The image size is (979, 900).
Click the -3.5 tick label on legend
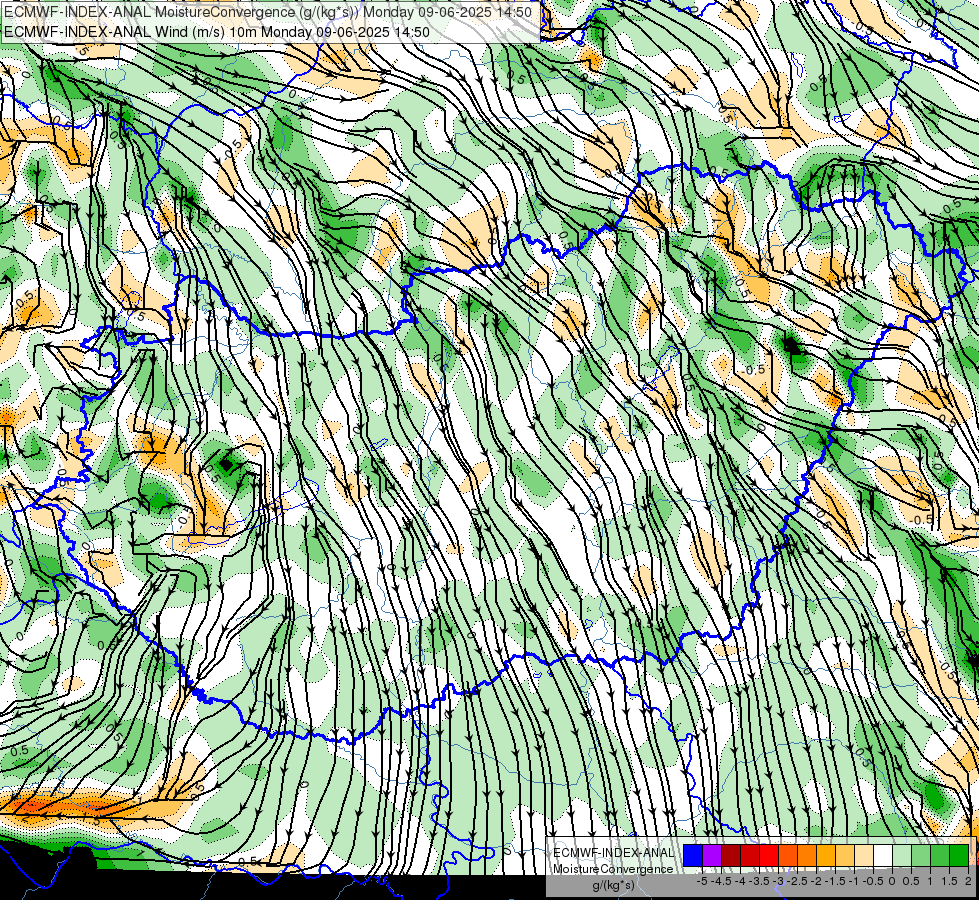click(759, 881)
